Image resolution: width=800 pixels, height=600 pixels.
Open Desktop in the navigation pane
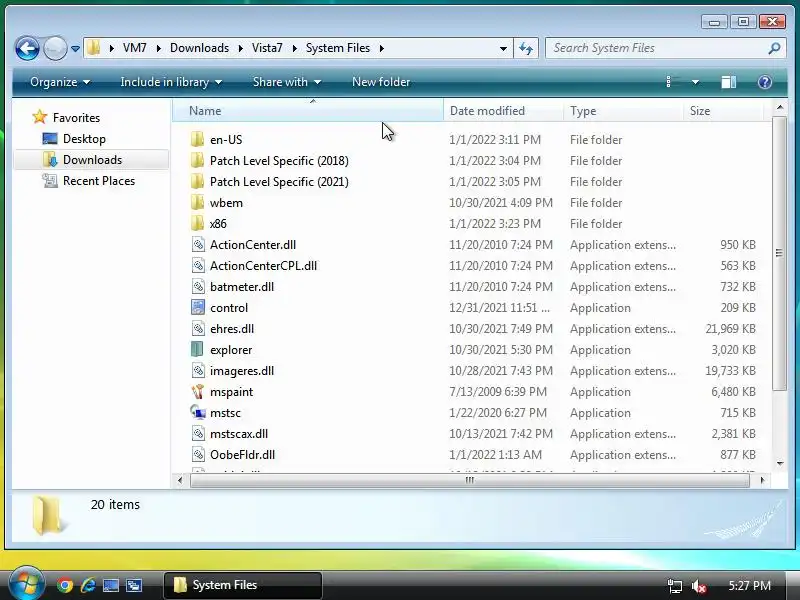click(84, 139)
